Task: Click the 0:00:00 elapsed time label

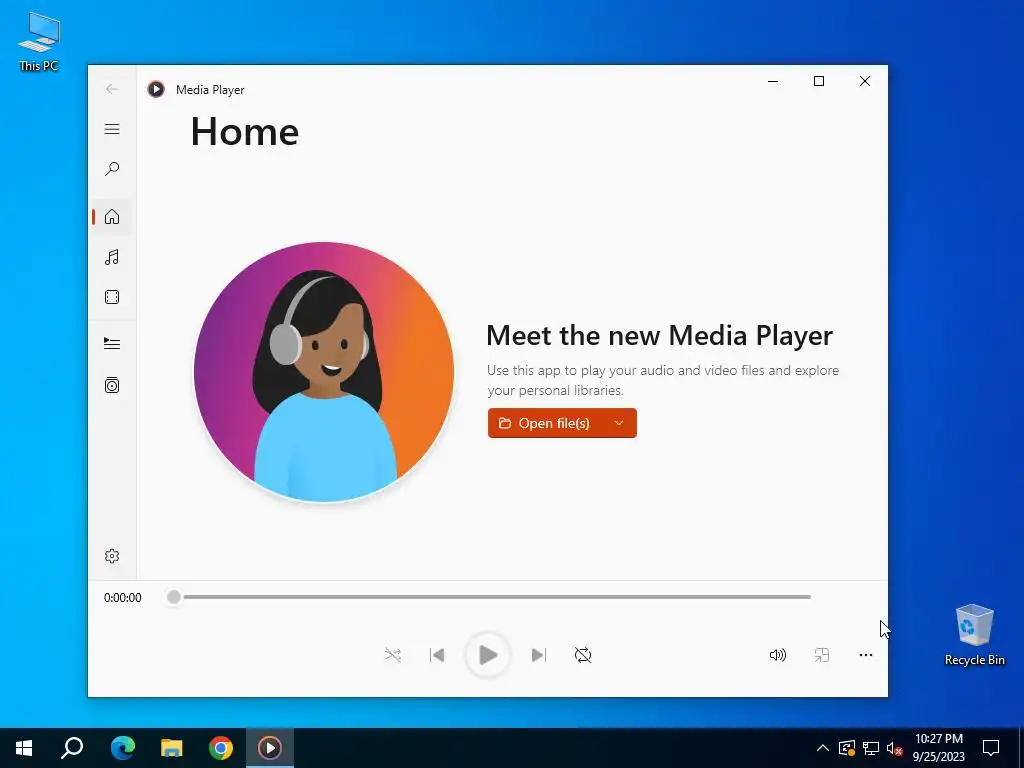Action: pos(123,598)
